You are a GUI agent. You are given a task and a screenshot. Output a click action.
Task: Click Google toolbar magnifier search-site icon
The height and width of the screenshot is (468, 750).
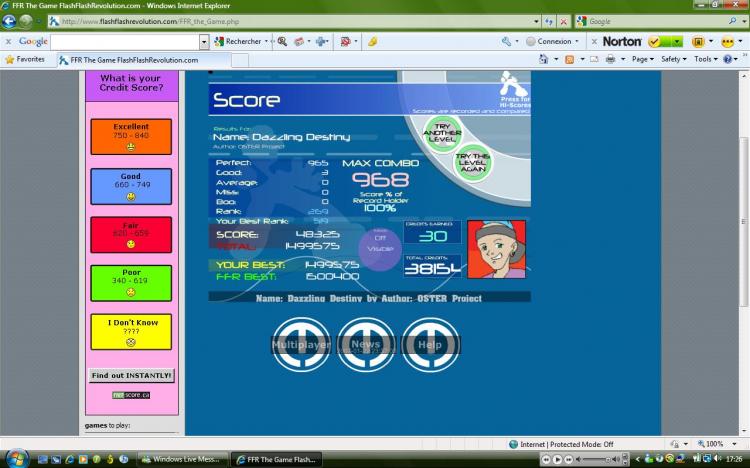(282, 42)
